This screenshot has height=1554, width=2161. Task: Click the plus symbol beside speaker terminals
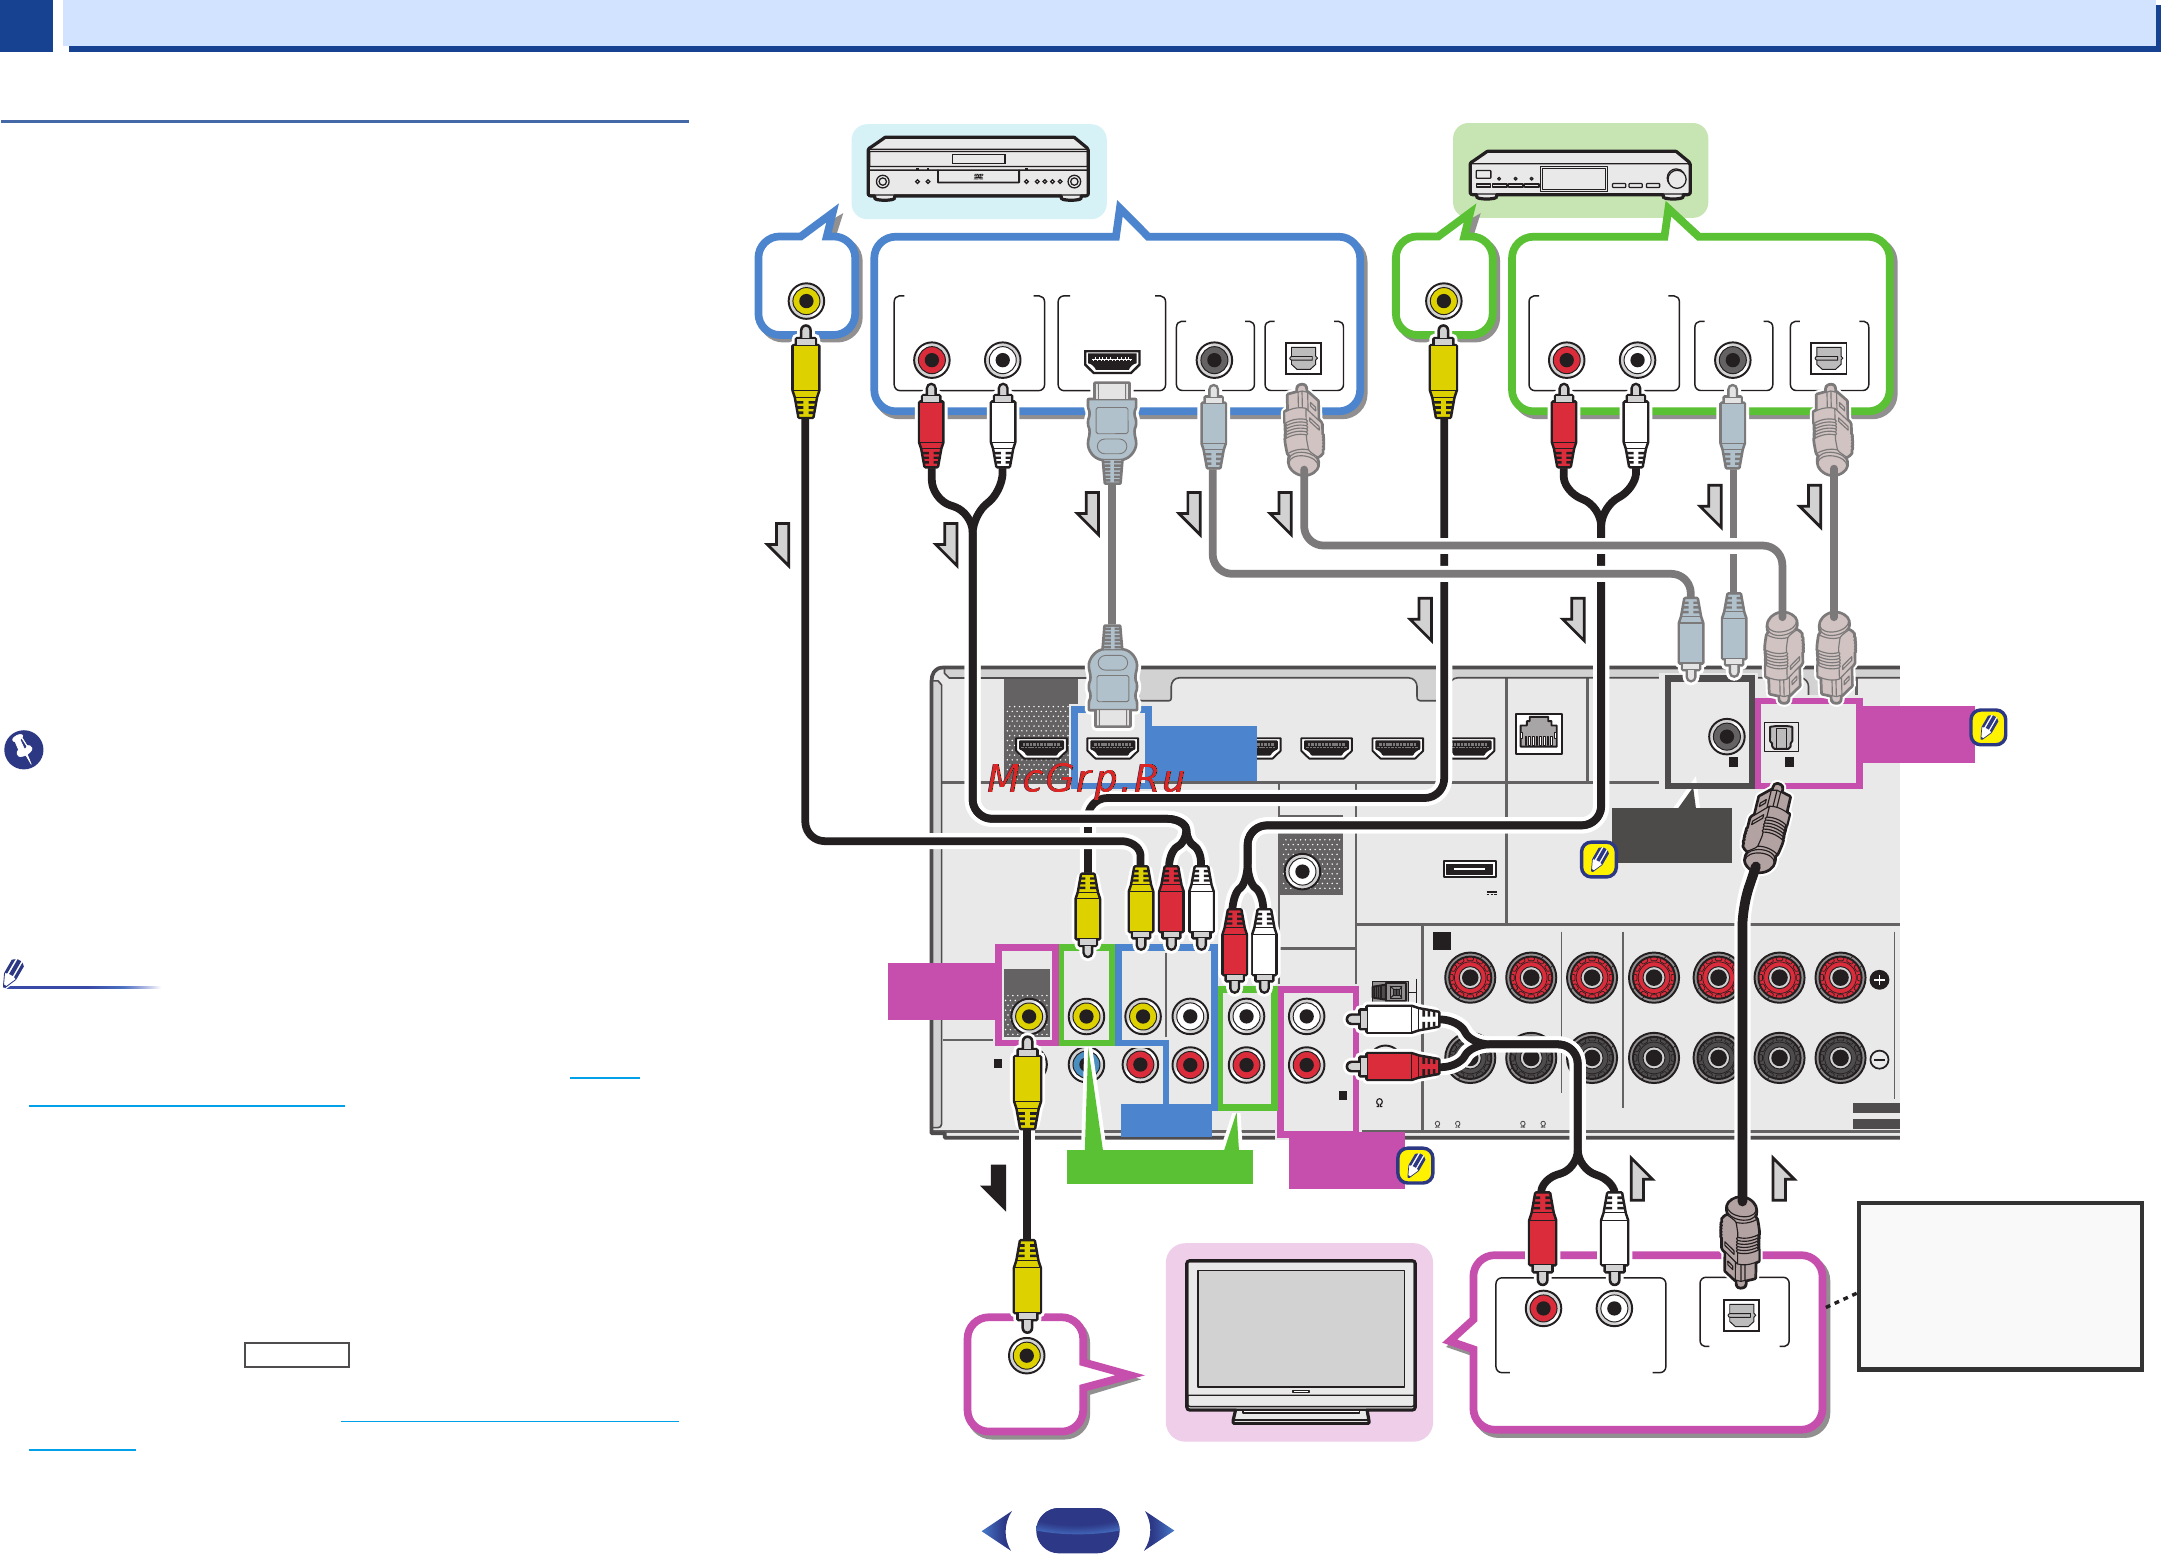(1879, 980)
